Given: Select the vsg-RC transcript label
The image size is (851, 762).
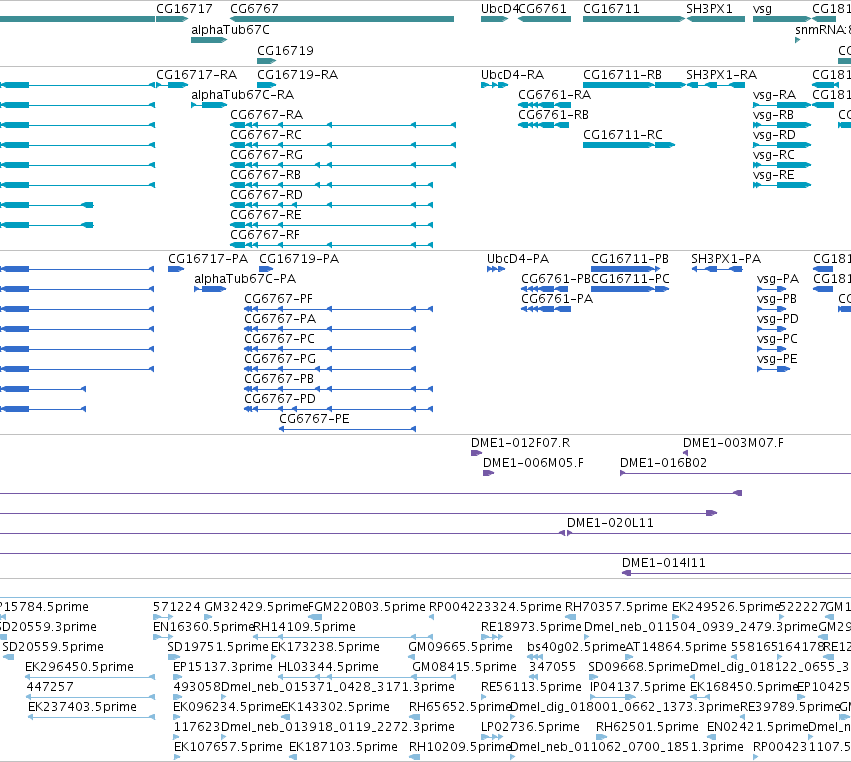Looking at the screenshot, I should (773, 155).
